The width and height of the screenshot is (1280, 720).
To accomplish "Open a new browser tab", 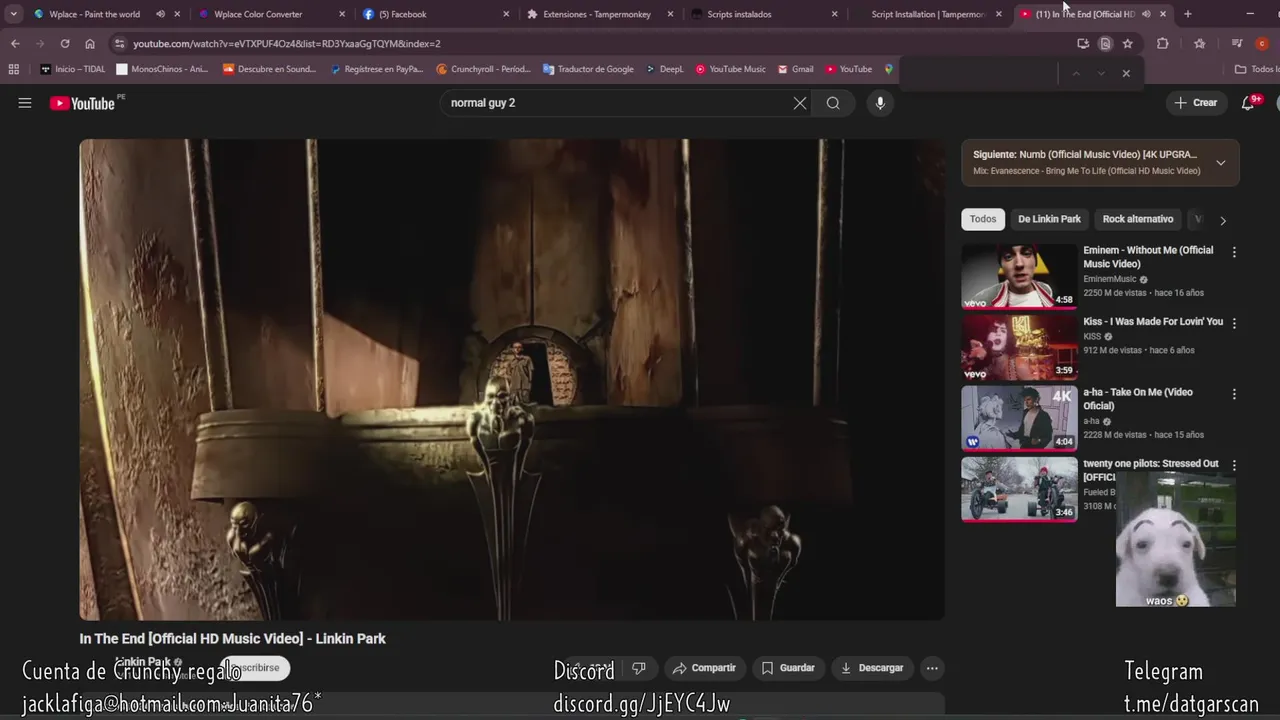I will pos(1188,14).
